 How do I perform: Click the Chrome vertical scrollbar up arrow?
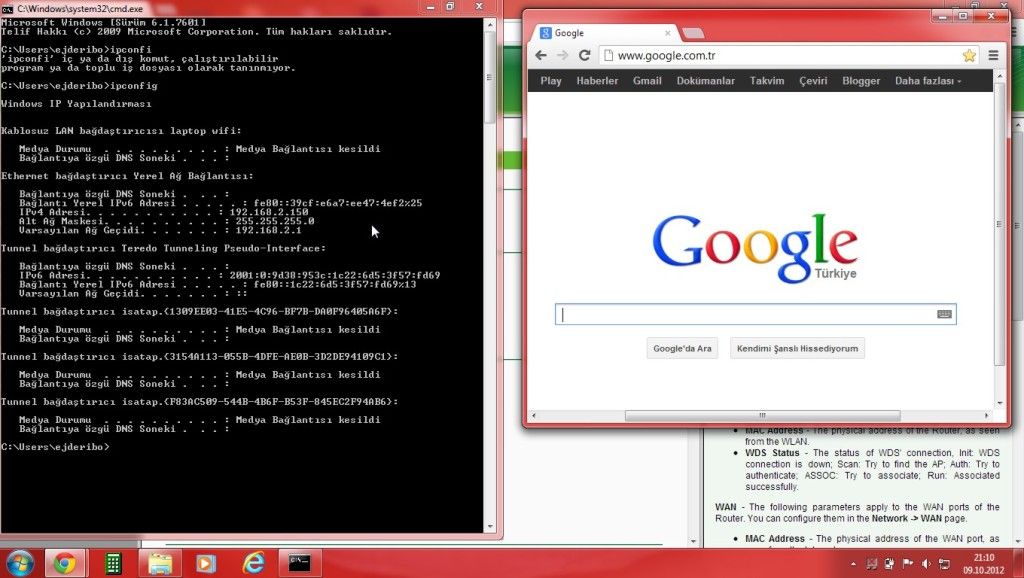pyautogui.click(x=1000, y=76)
